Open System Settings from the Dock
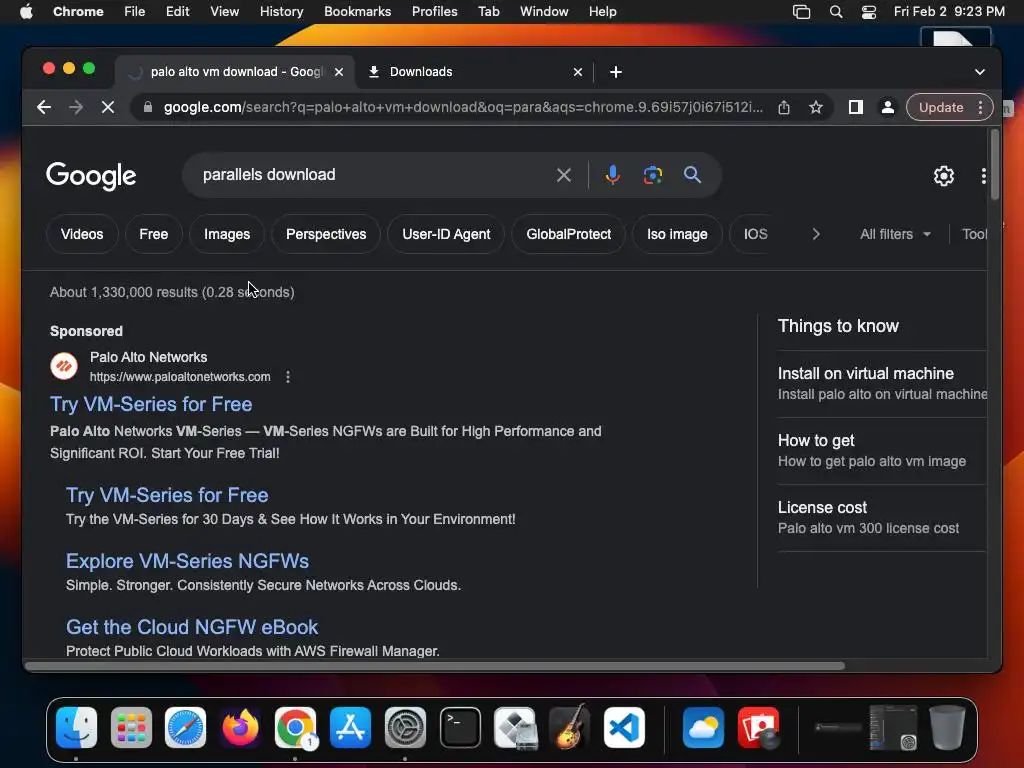The width and height of the screenshot is (1024, 768). click(x=405, y=728)
